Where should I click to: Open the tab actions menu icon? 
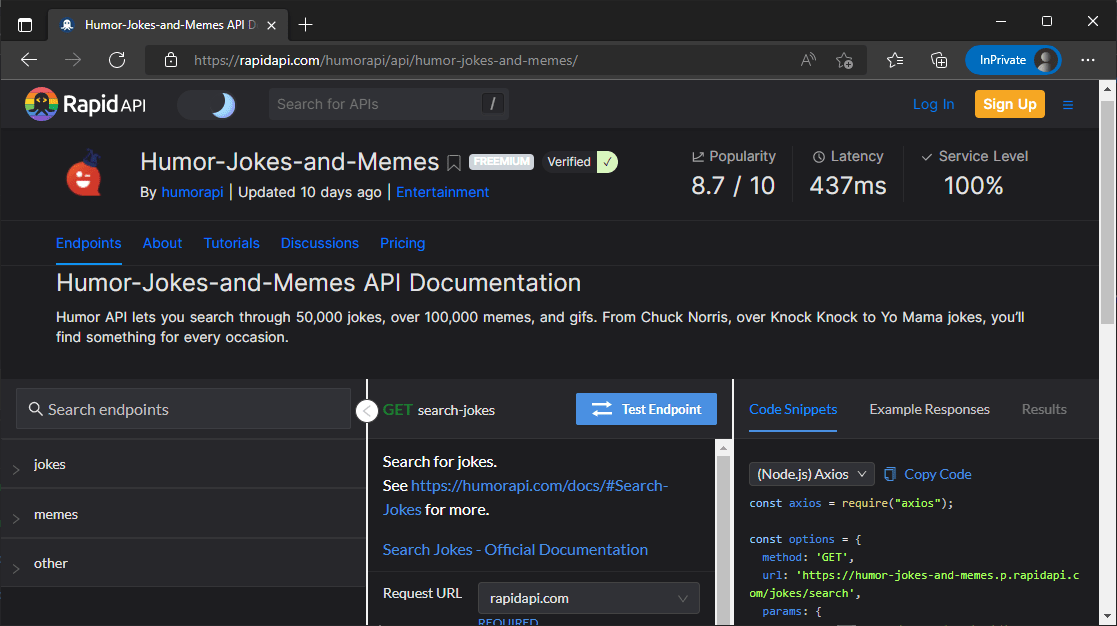[25, 25]
